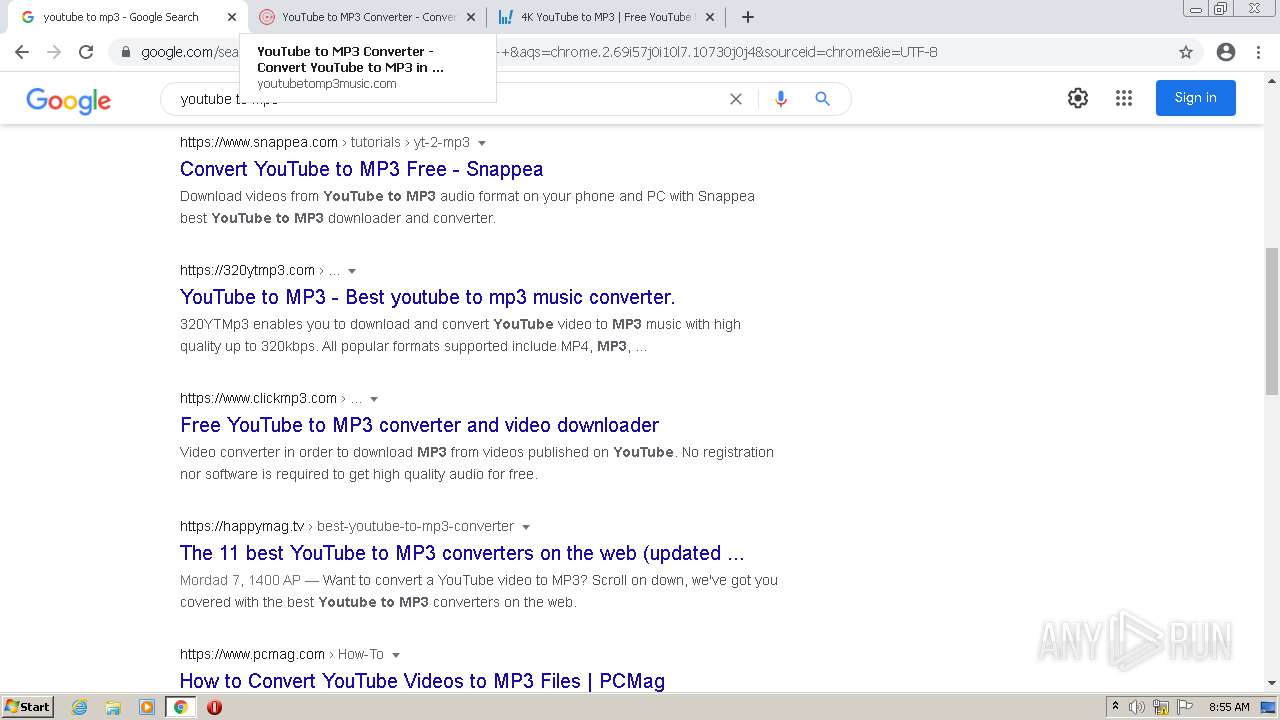Open new browser tab
The width and height of the screenshot is (1280, 720).
point(748,17)
